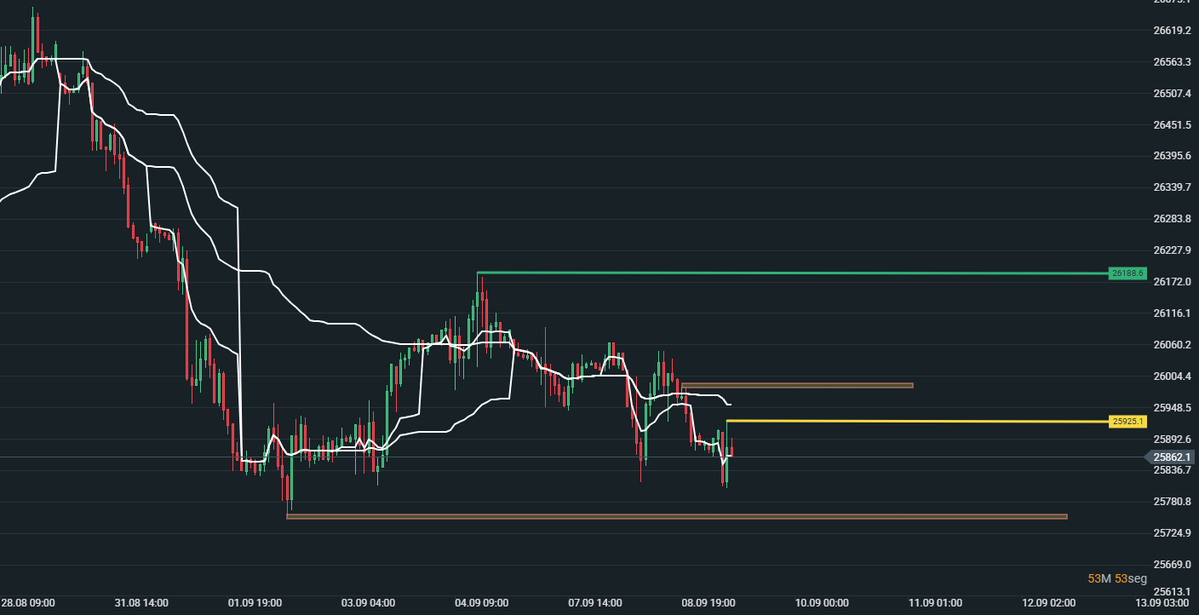
Task: Click the 26619.2 price axis label
Action: tap(1171, 31)
